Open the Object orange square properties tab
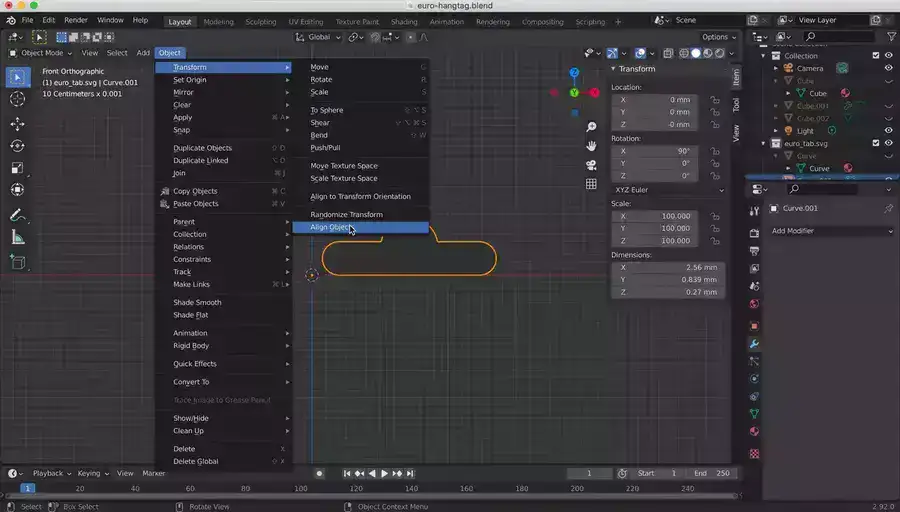 click(754, 326)
